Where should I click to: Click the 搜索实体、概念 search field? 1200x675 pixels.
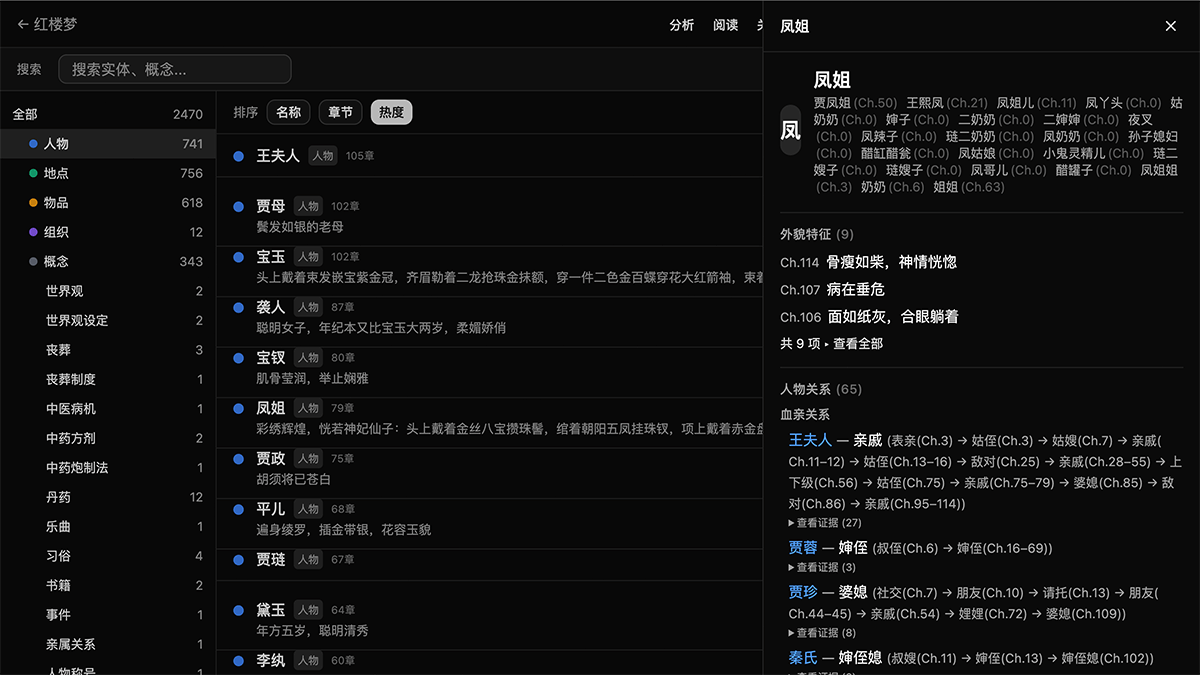[175, 69]
